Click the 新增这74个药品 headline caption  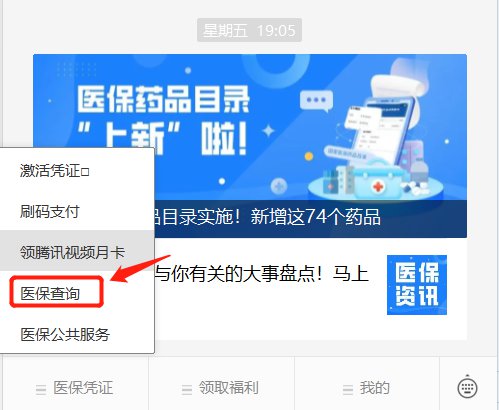click(315, 217)
